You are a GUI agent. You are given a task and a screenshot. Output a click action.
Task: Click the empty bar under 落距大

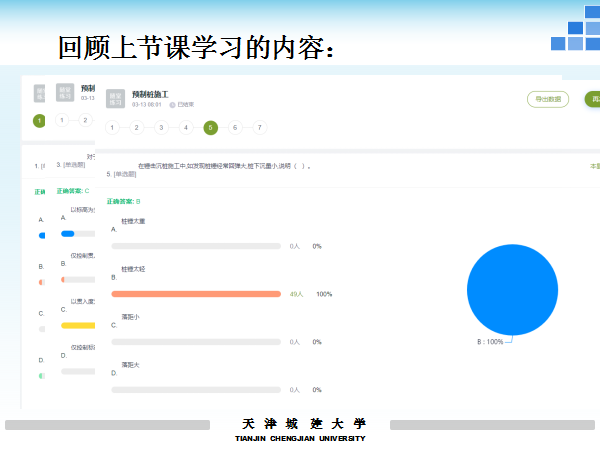click(196, 390)
